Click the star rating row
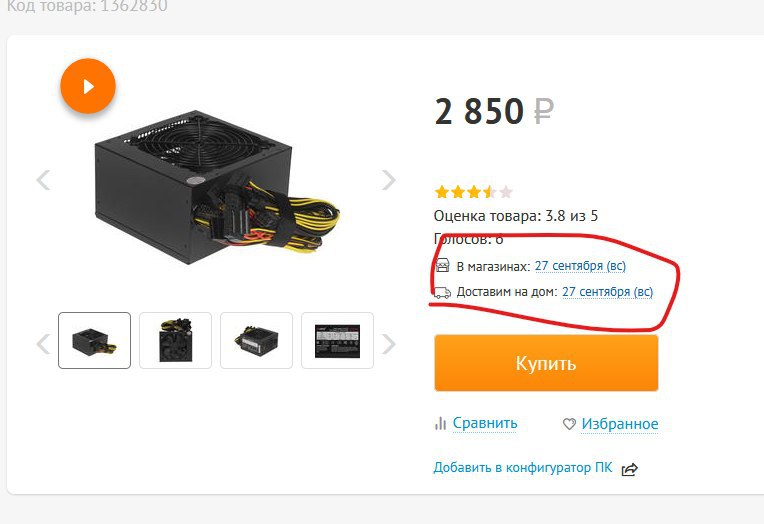This screenshot has height=524, width=764. pyautogui.click(x=474, y=192)
